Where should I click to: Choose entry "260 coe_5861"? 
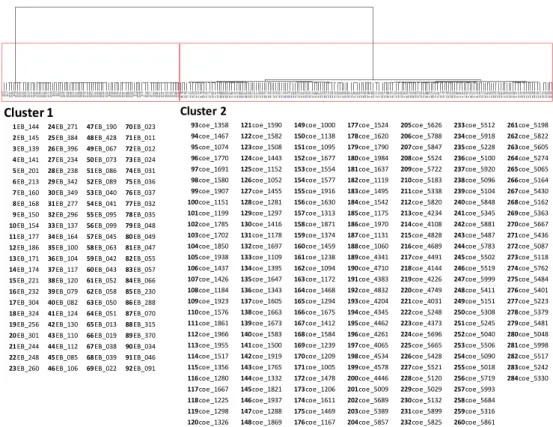tap(474, 422)
